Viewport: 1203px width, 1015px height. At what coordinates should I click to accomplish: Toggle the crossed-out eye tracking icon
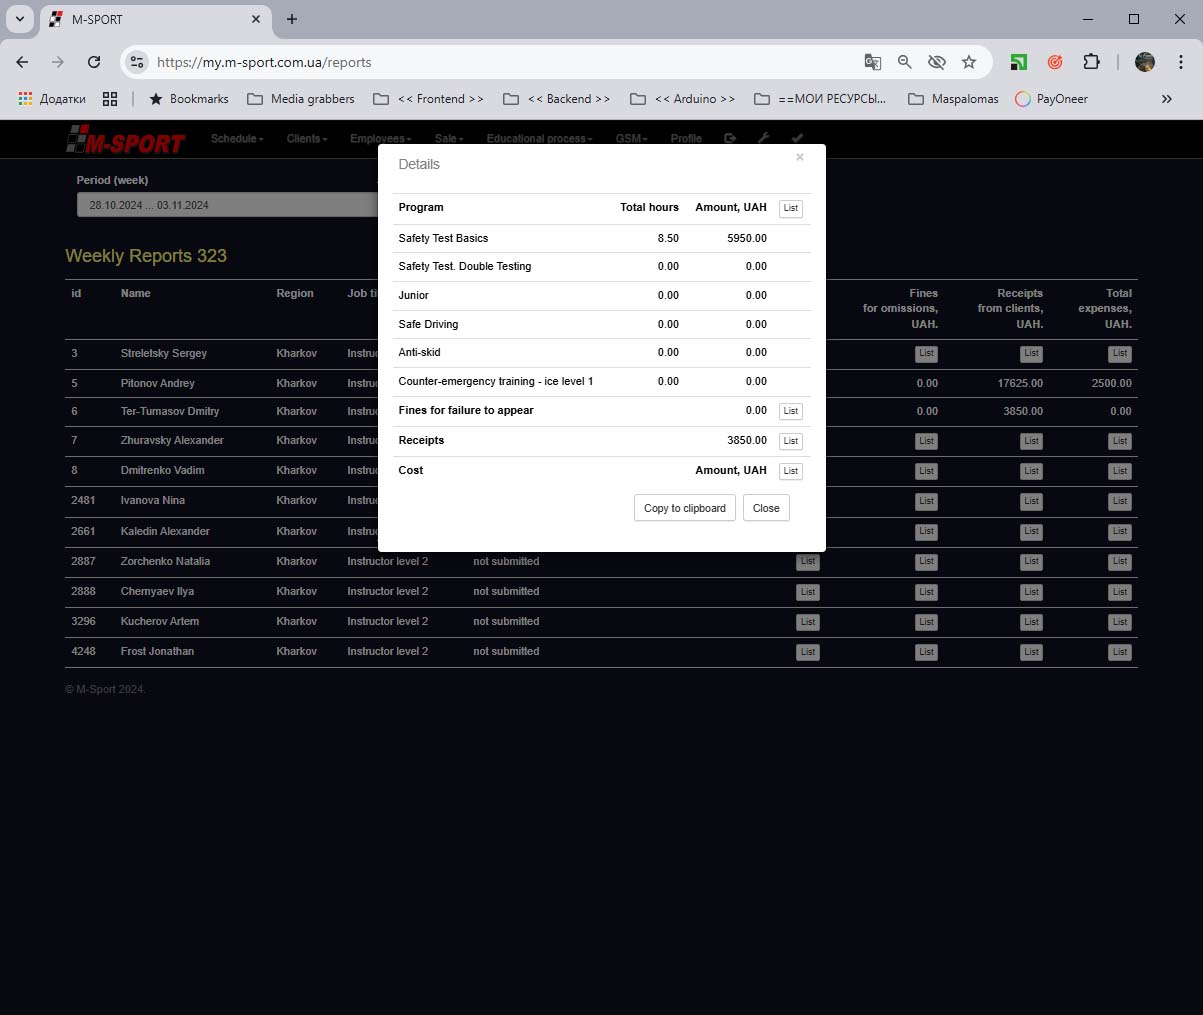(936, 62)
